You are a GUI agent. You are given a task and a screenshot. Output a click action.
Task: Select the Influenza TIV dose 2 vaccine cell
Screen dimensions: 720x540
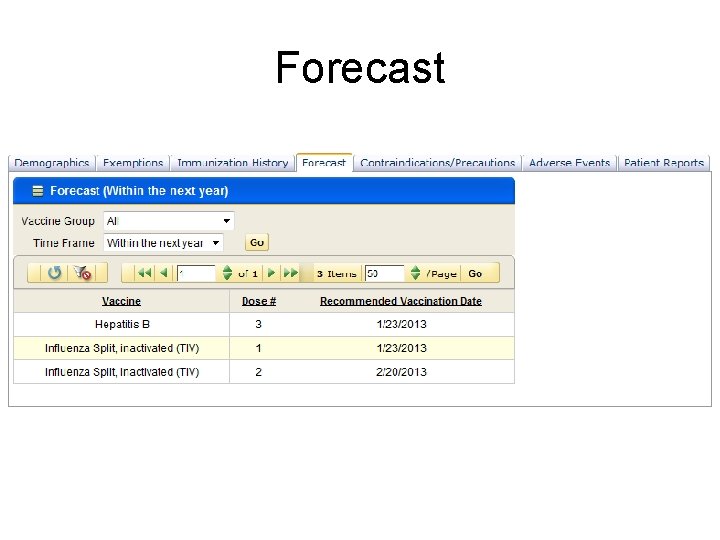(x=122, y=372)
